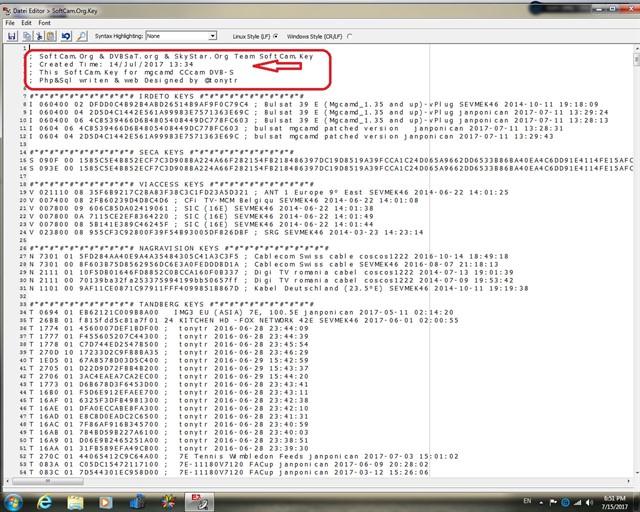Image resolution: width=640 pixels, height=512 pixels.
Task: Click the horizontal scrollbar right arrow
Action: (x=628, y=481)
